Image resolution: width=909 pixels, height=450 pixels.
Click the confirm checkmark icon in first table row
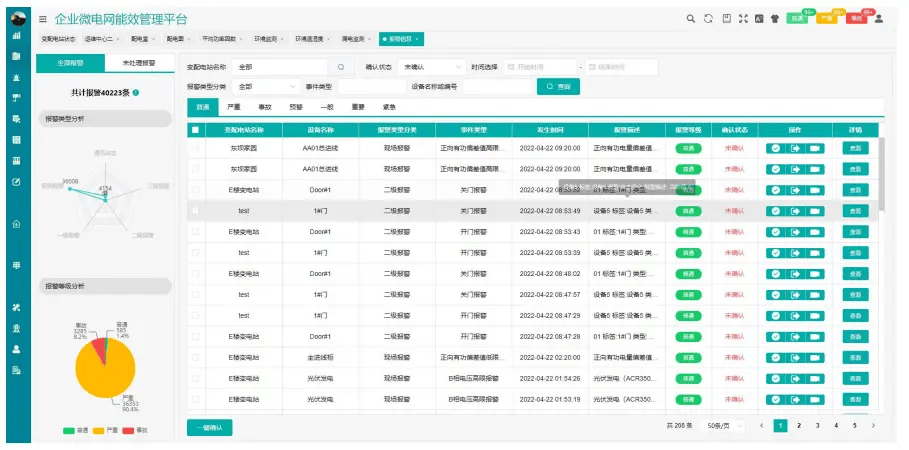pos(775,148)
